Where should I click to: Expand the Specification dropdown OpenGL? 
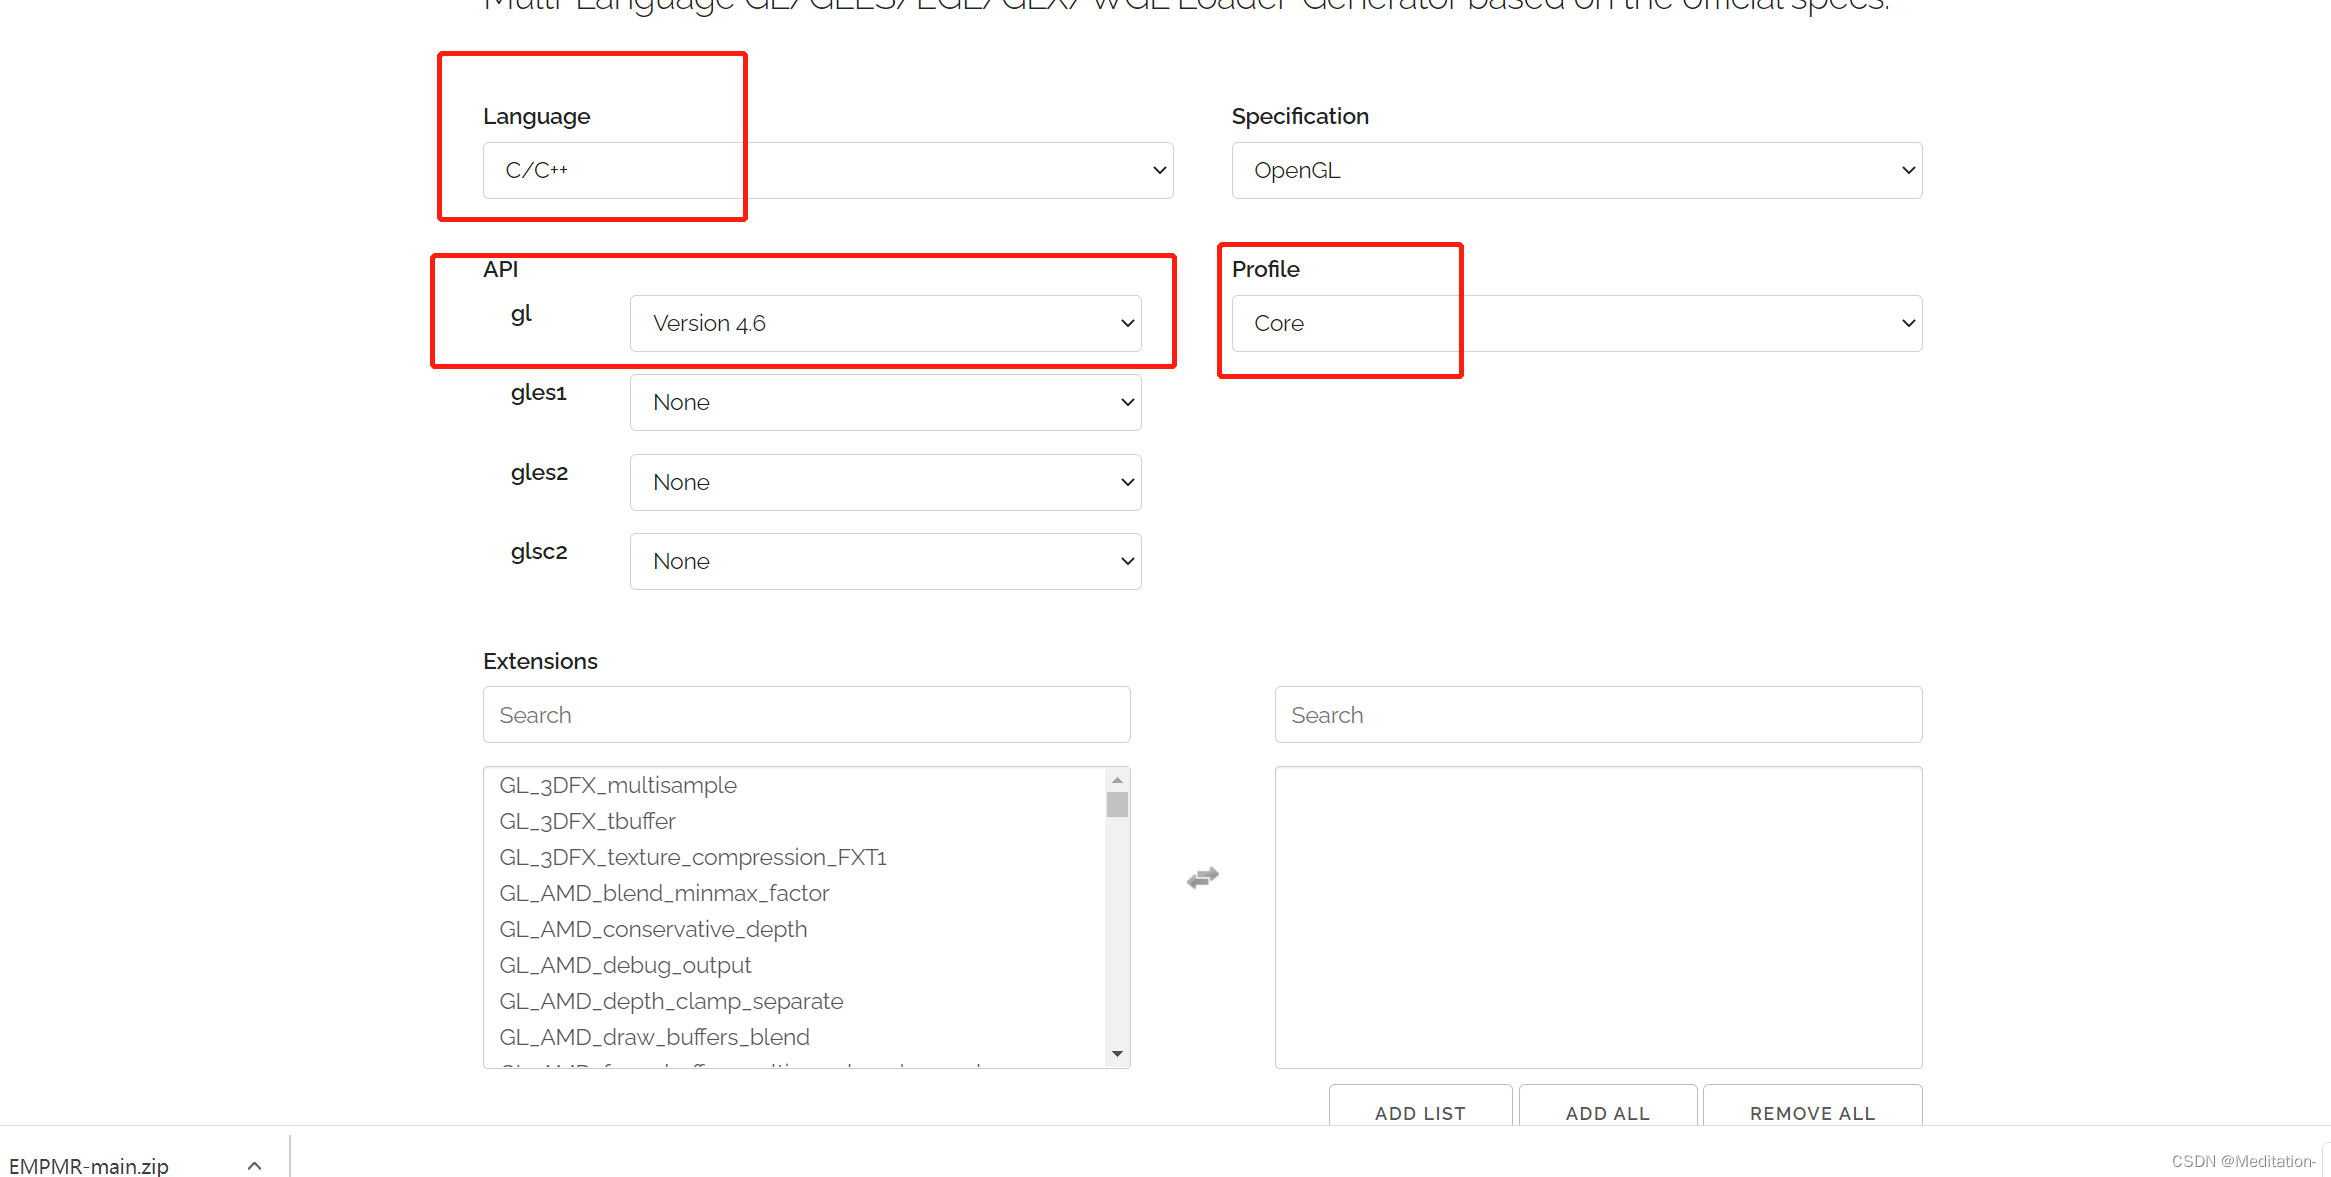[x=1575, y=170]
